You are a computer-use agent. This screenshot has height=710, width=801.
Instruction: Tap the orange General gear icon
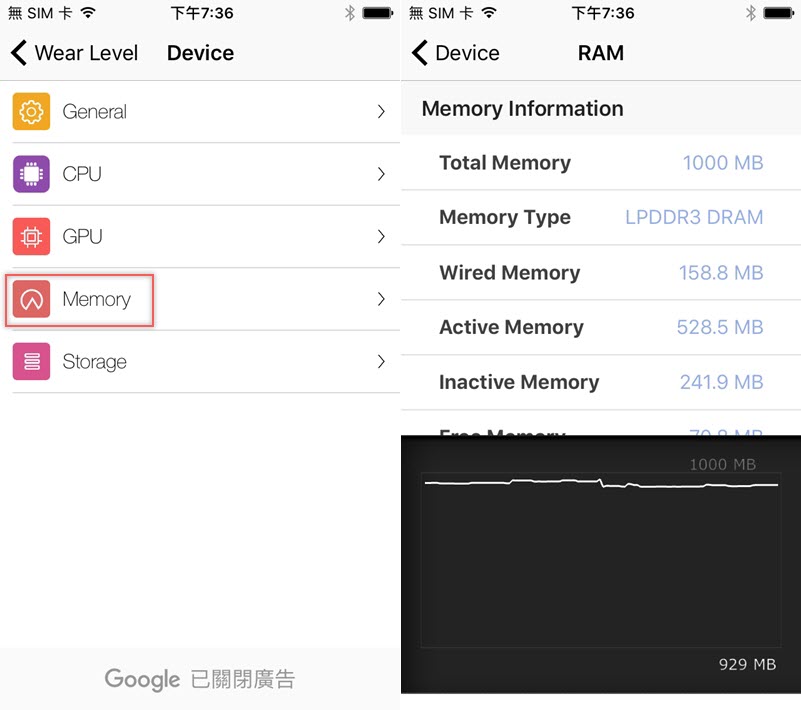click(31, 112)
